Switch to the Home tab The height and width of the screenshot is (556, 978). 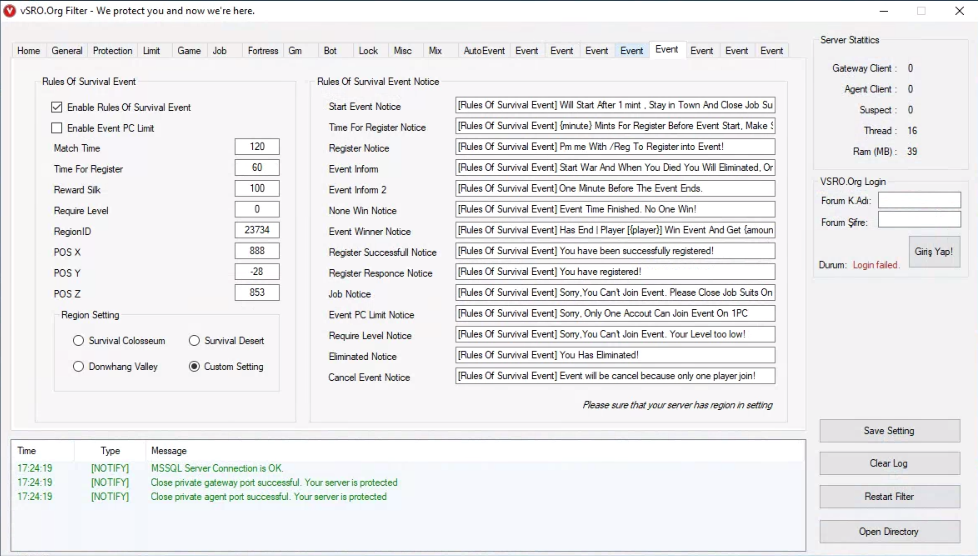pyautogui.click(x=28, y=51)
